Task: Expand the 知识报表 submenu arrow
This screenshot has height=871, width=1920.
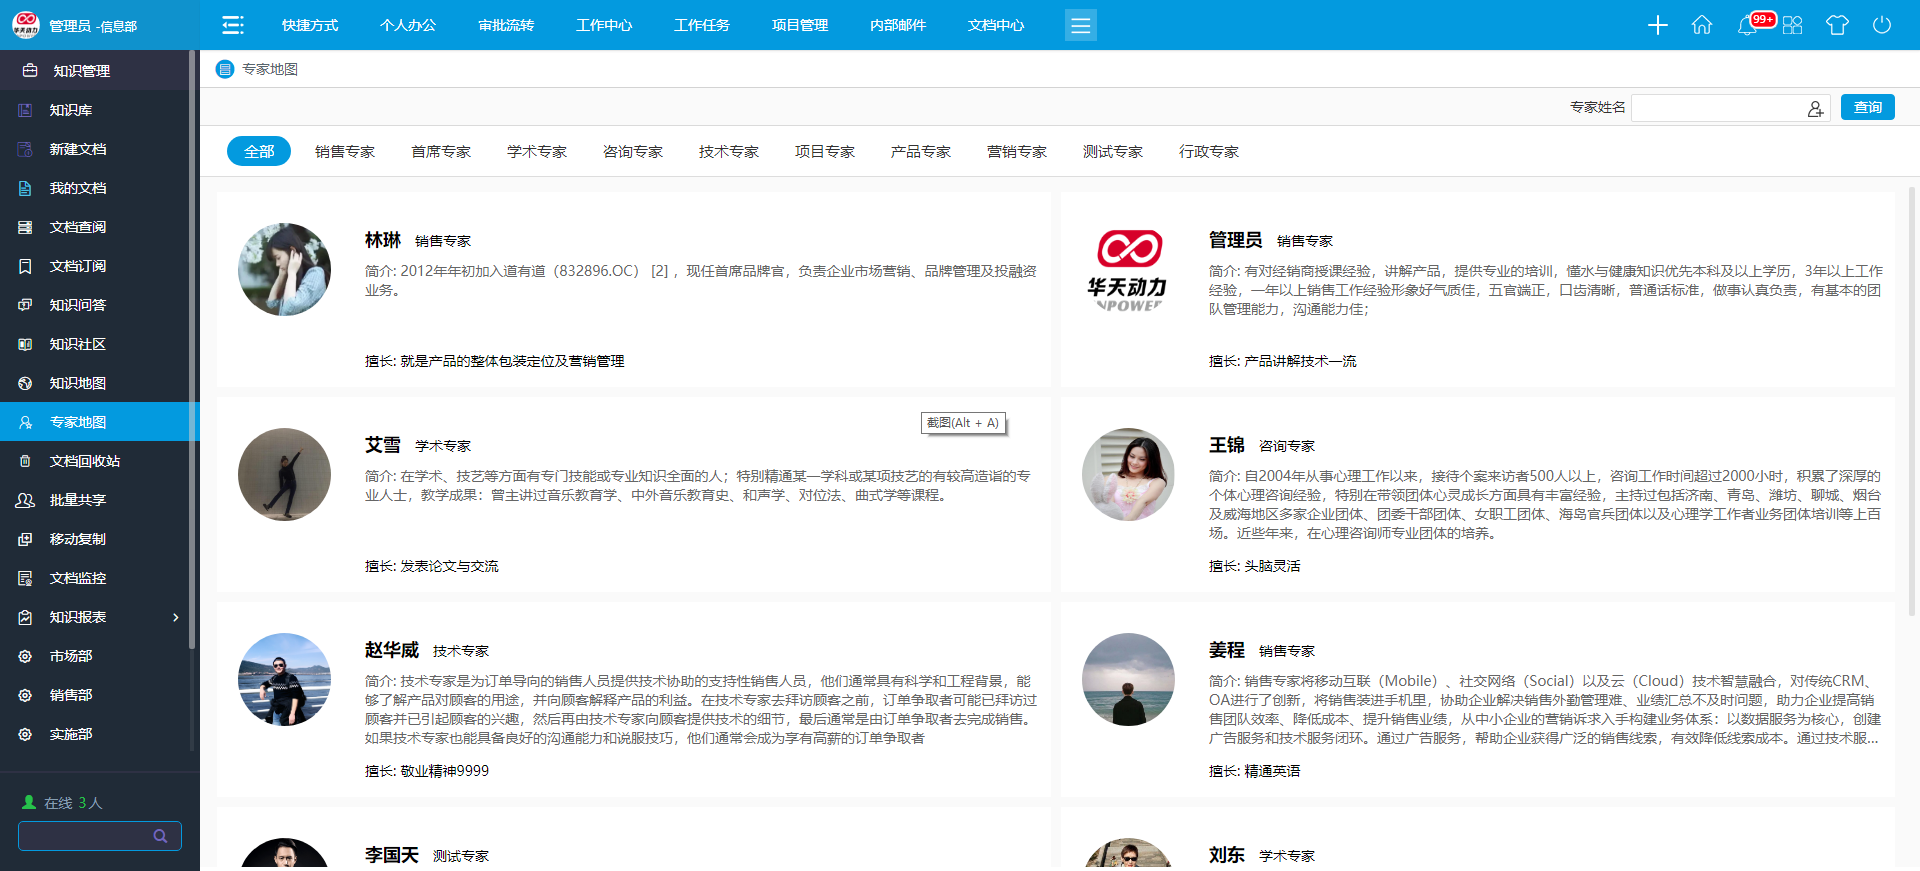Action: pyautogui.click(x=176, y=617)
